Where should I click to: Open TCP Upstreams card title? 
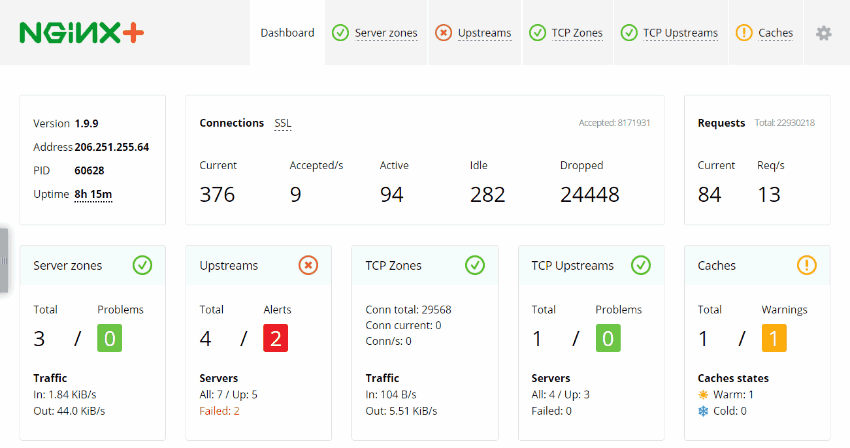click(x=572, y=266)
